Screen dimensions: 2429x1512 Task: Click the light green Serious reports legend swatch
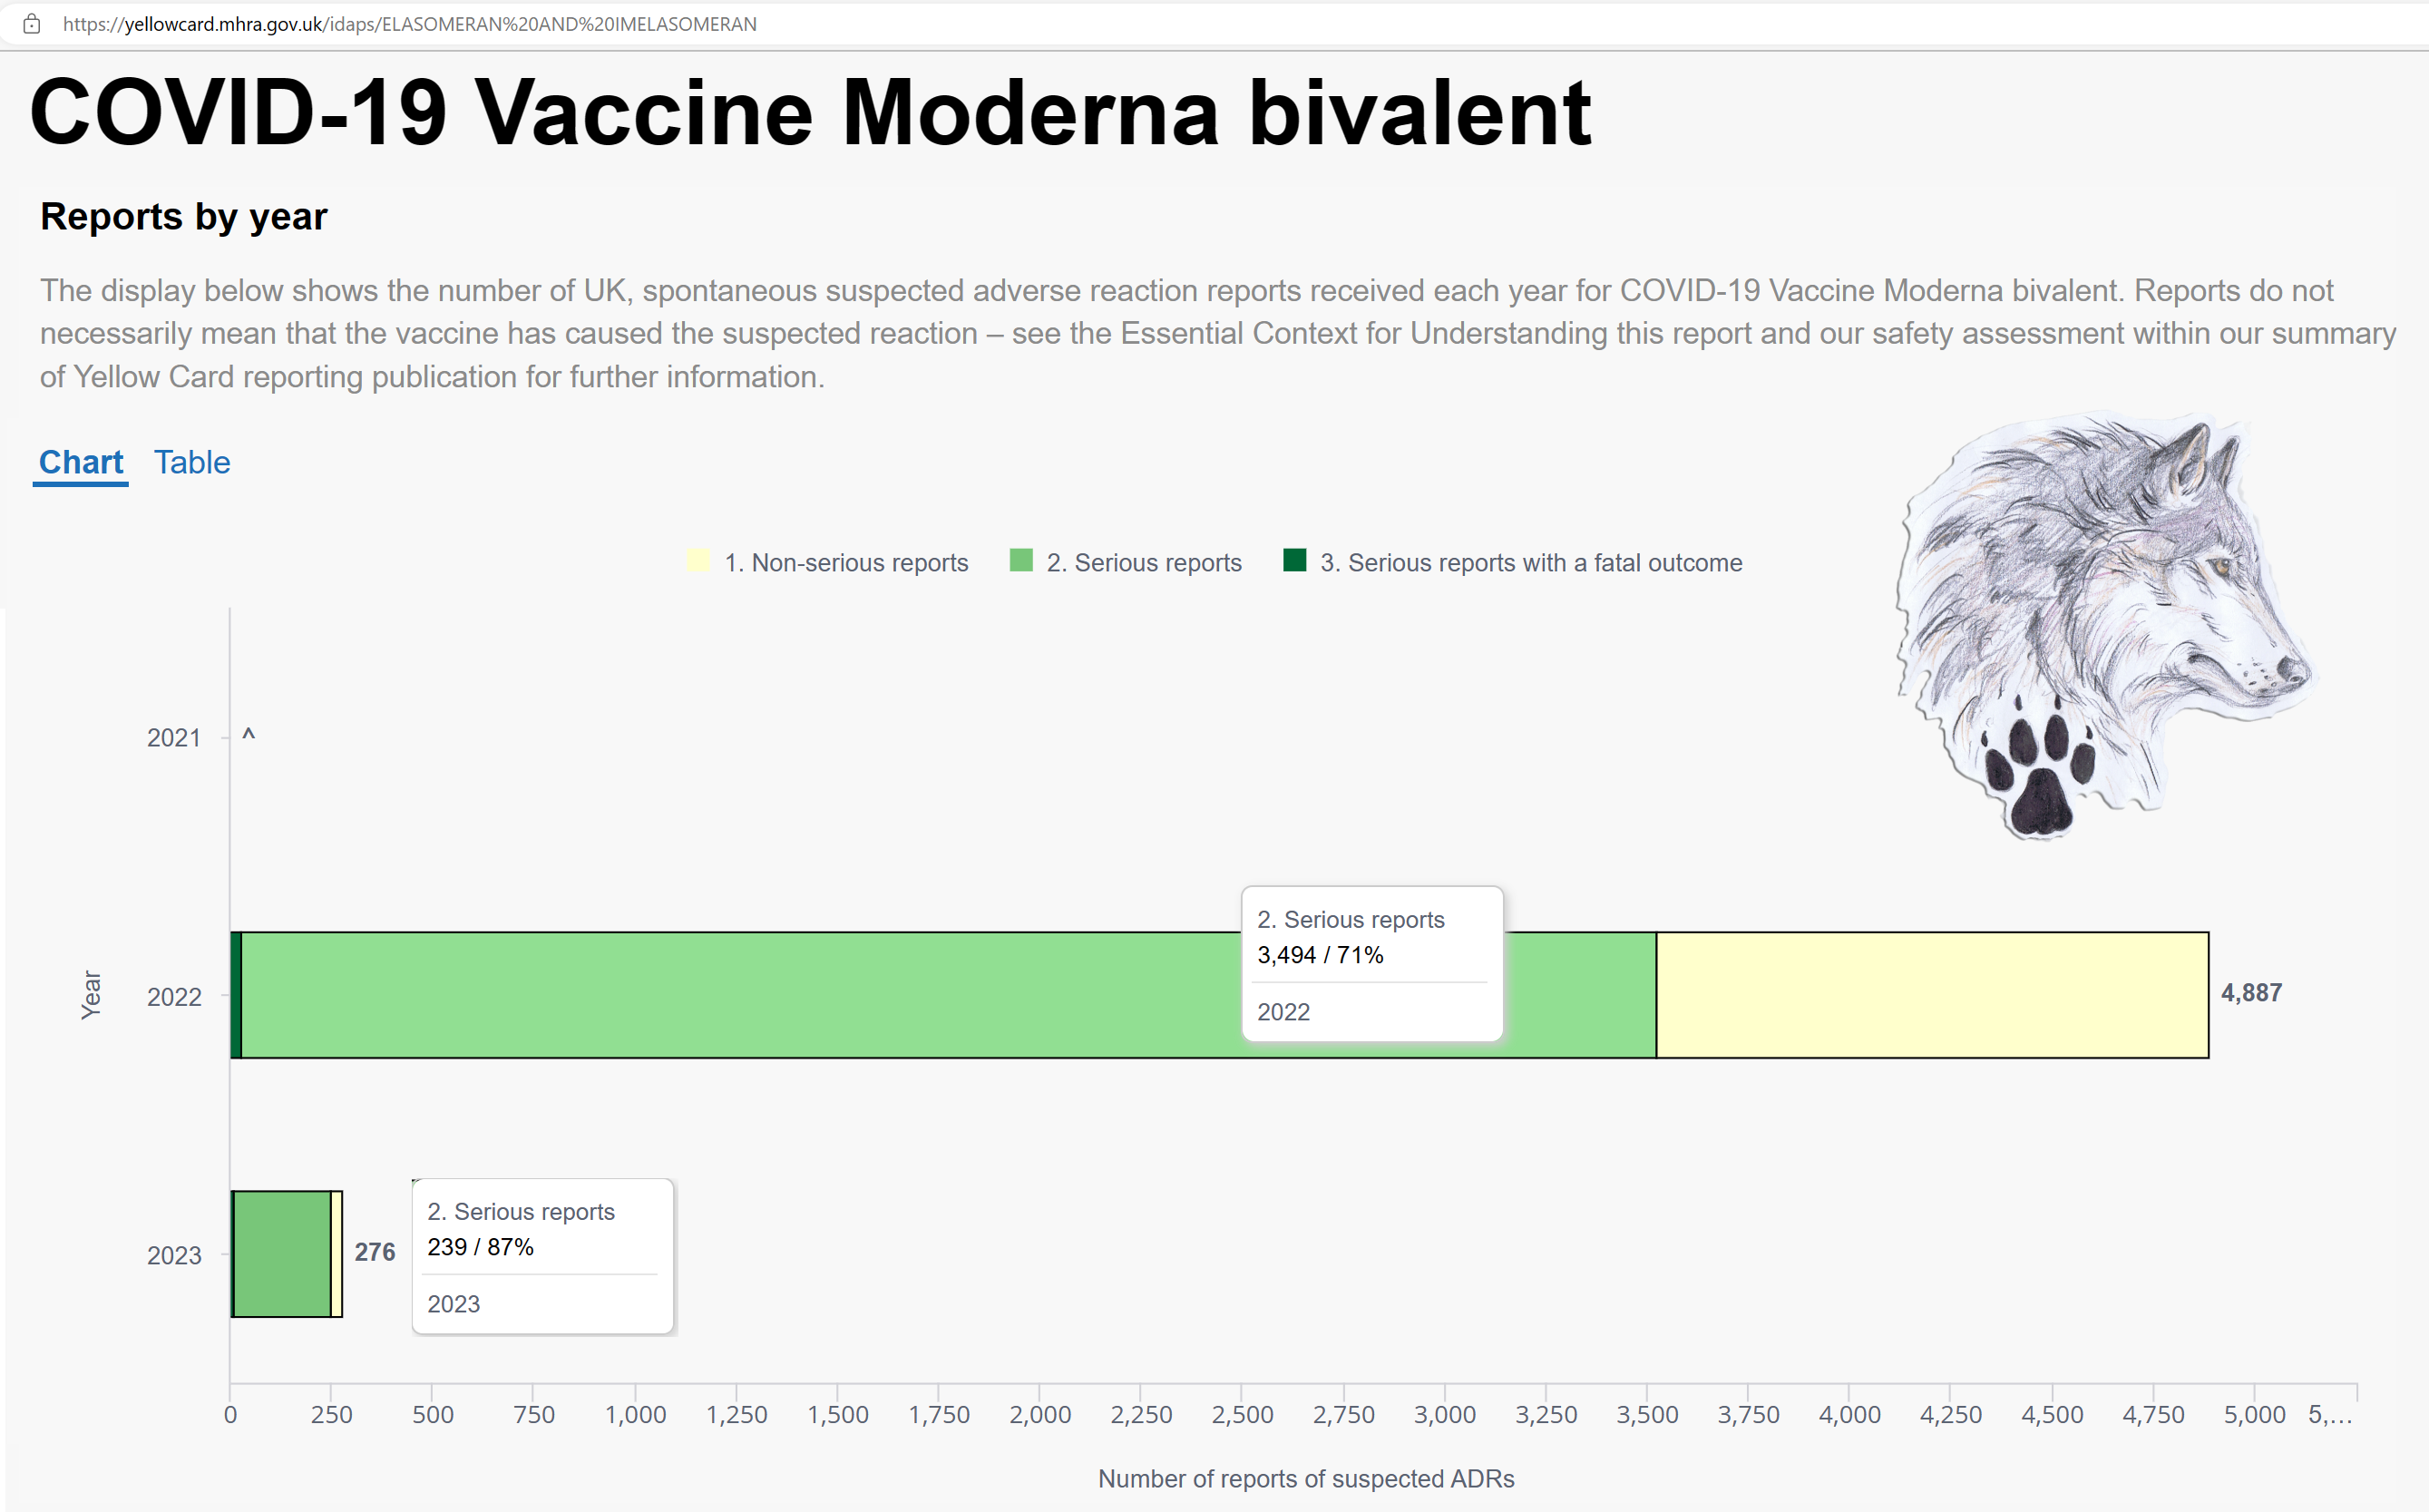[1021, 560]
